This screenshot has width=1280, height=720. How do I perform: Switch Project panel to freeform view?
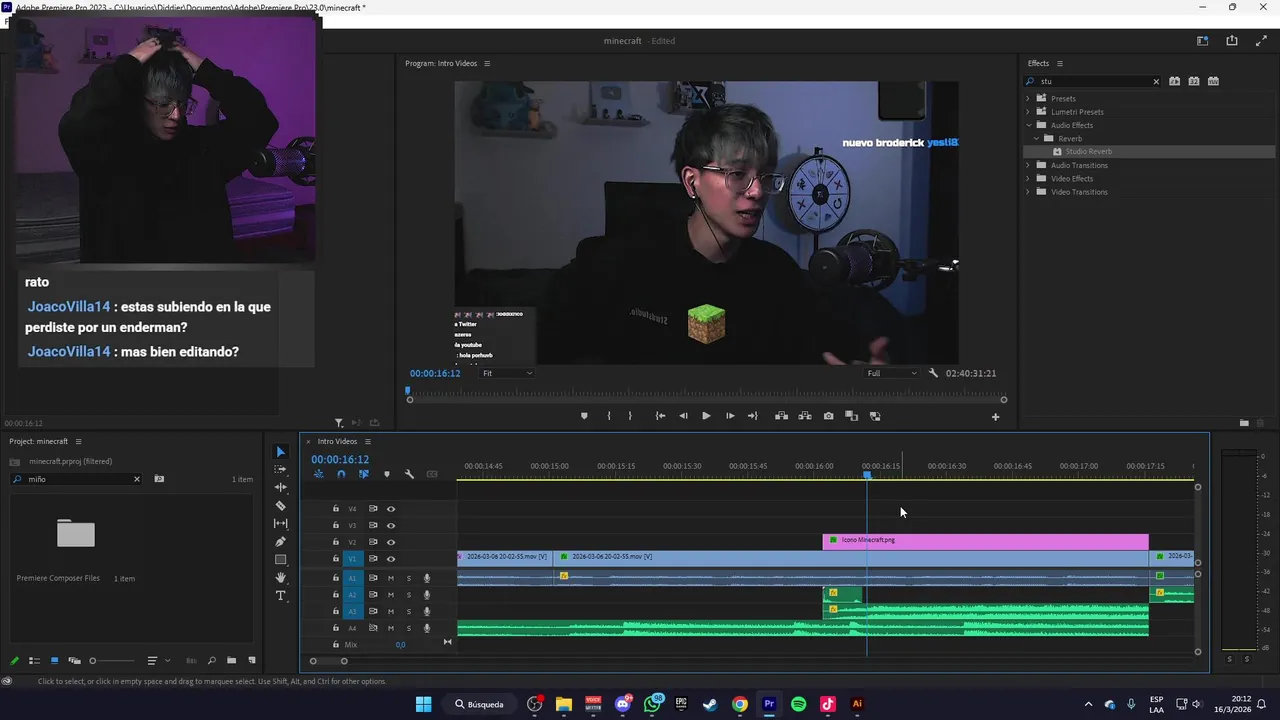[x=74, y=661]
